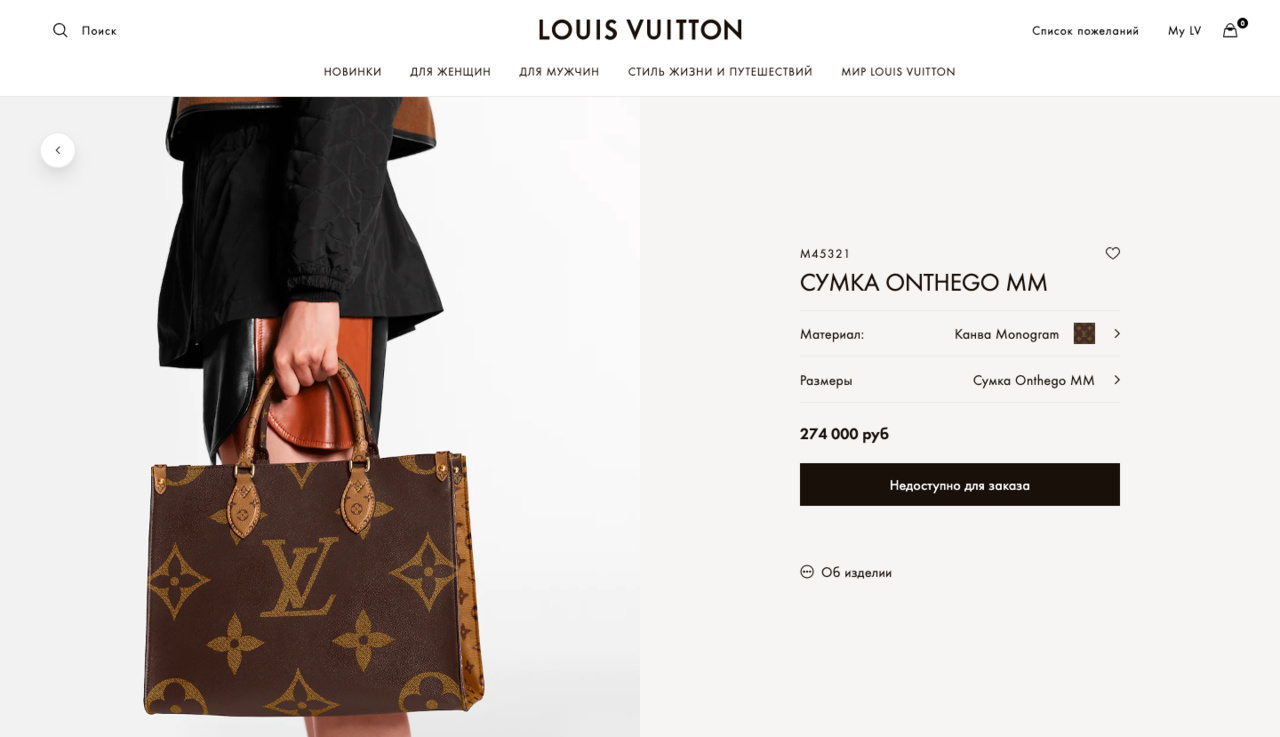Image resolution: width=1280 pixels, height=737 pixels.
Task: Go to previous product image arrow
Action: coord(58,150)
